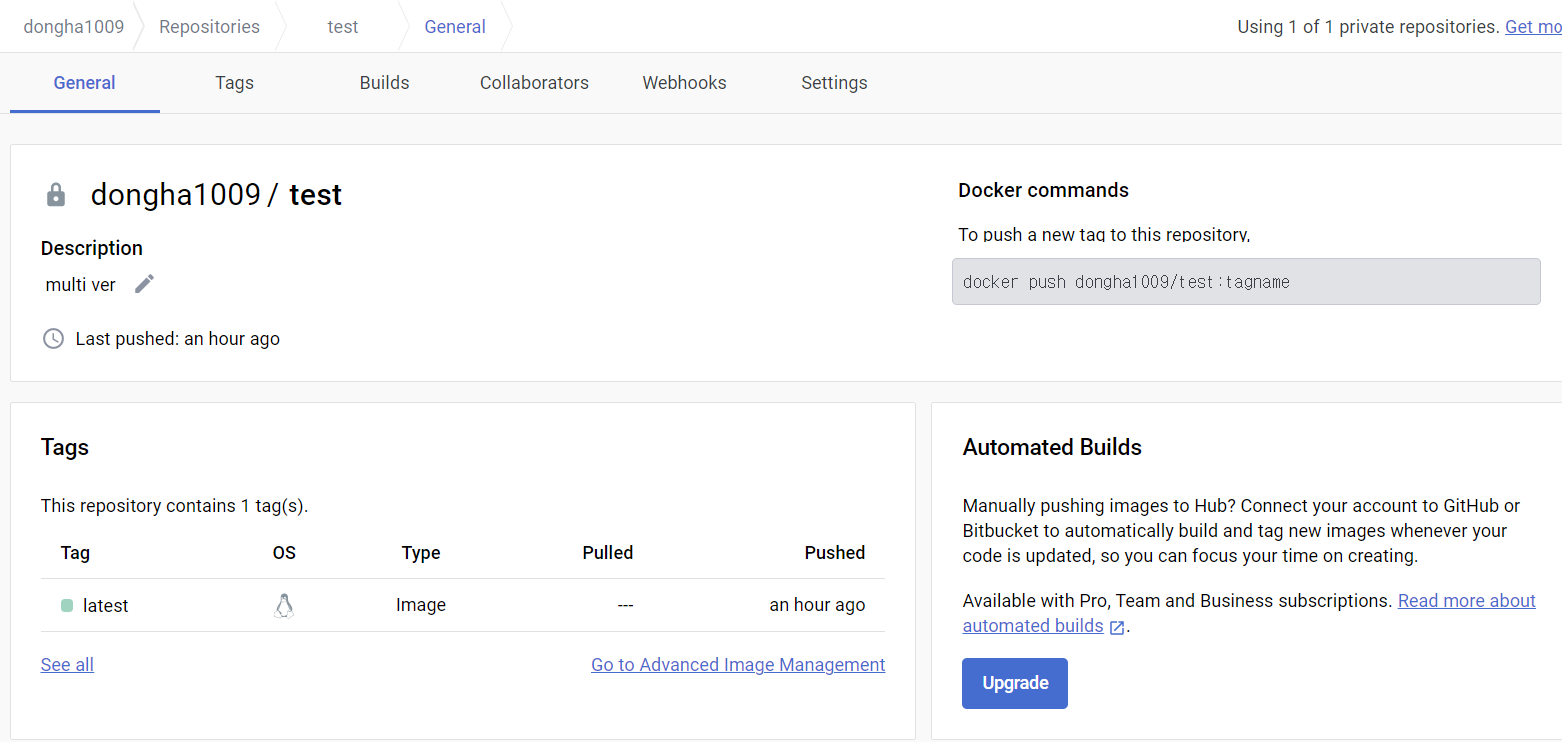Open Read more about automated builds link

(1467, 601)
